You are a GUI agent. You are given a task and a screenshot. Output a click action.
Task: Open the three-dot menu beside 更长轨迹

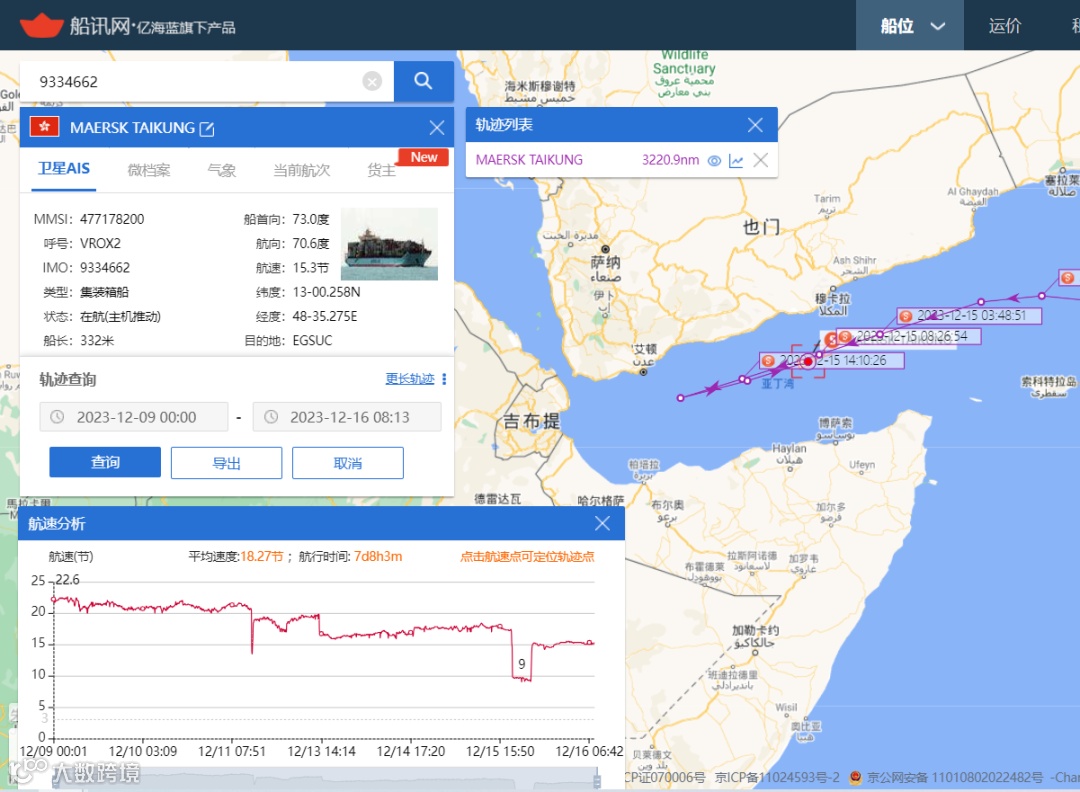coord(444,379)
